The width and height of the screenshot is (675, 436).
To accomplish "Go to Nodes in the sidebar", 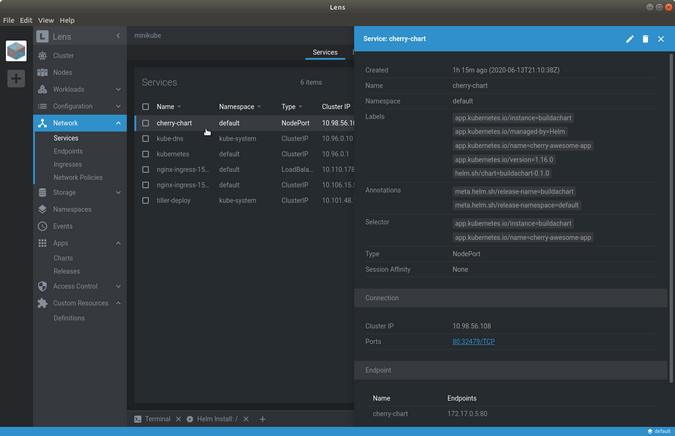I will coord(63,72).
